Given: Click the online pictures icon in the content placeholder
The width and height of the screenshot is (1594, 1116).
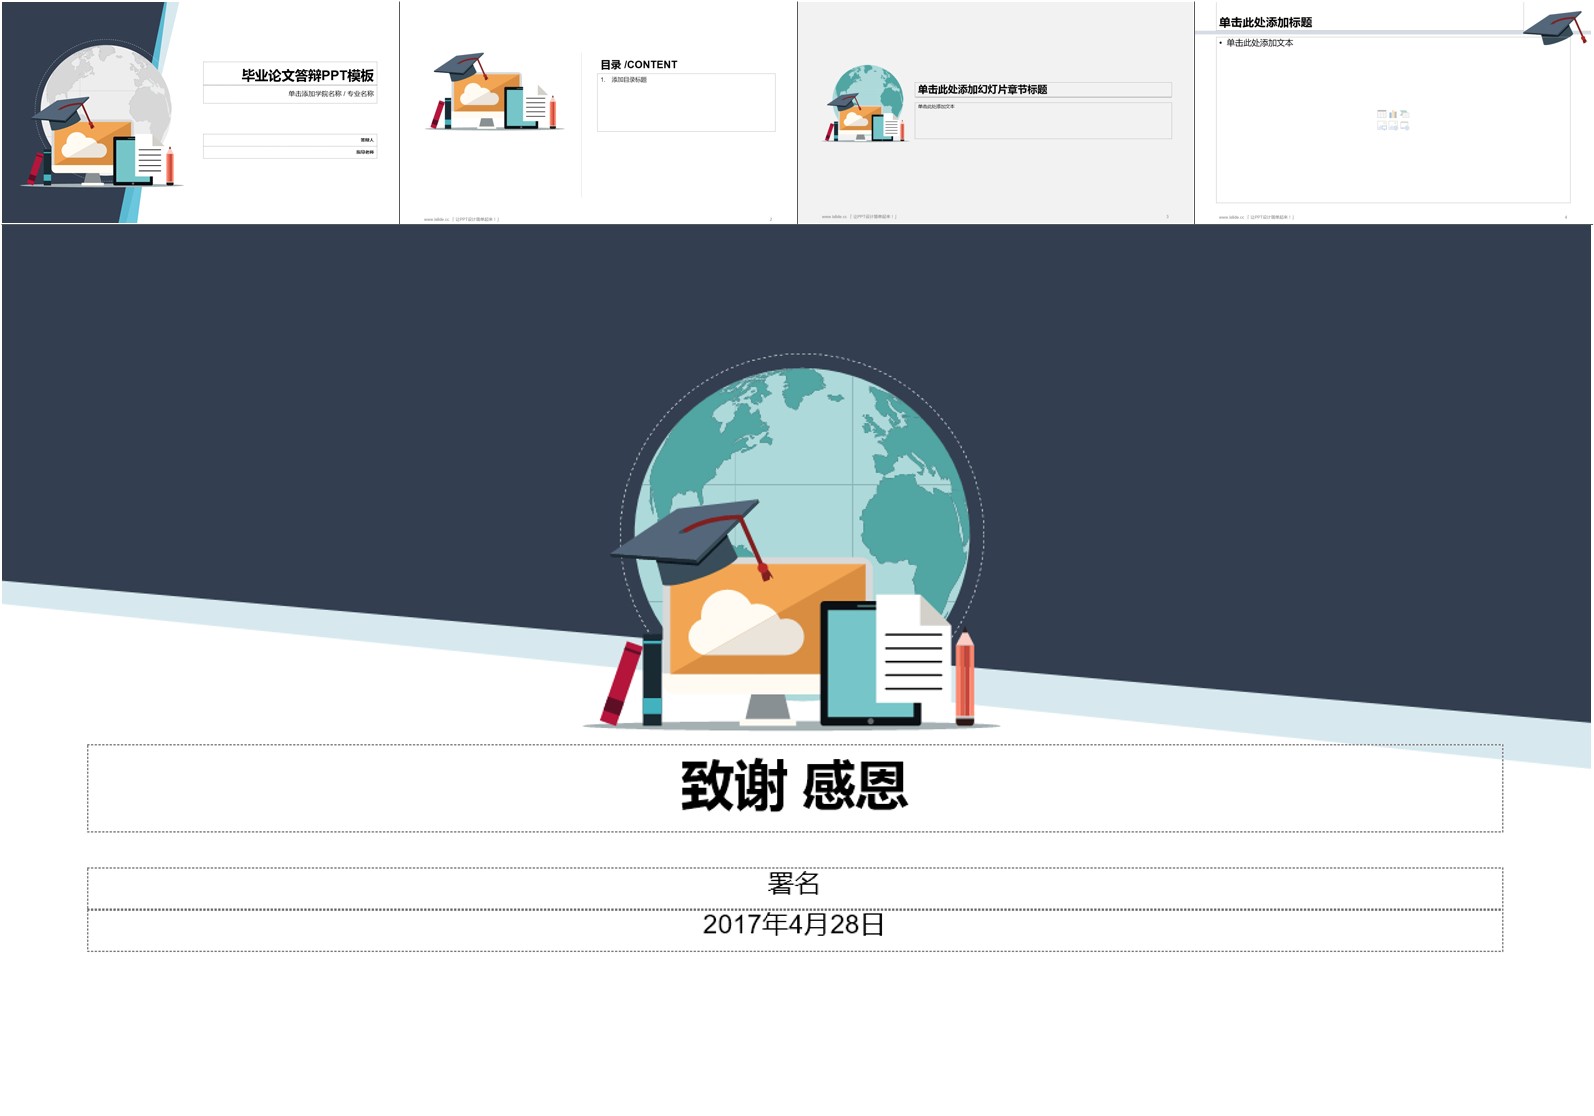Looking at the screenshot, I should tap(1393, 125).
